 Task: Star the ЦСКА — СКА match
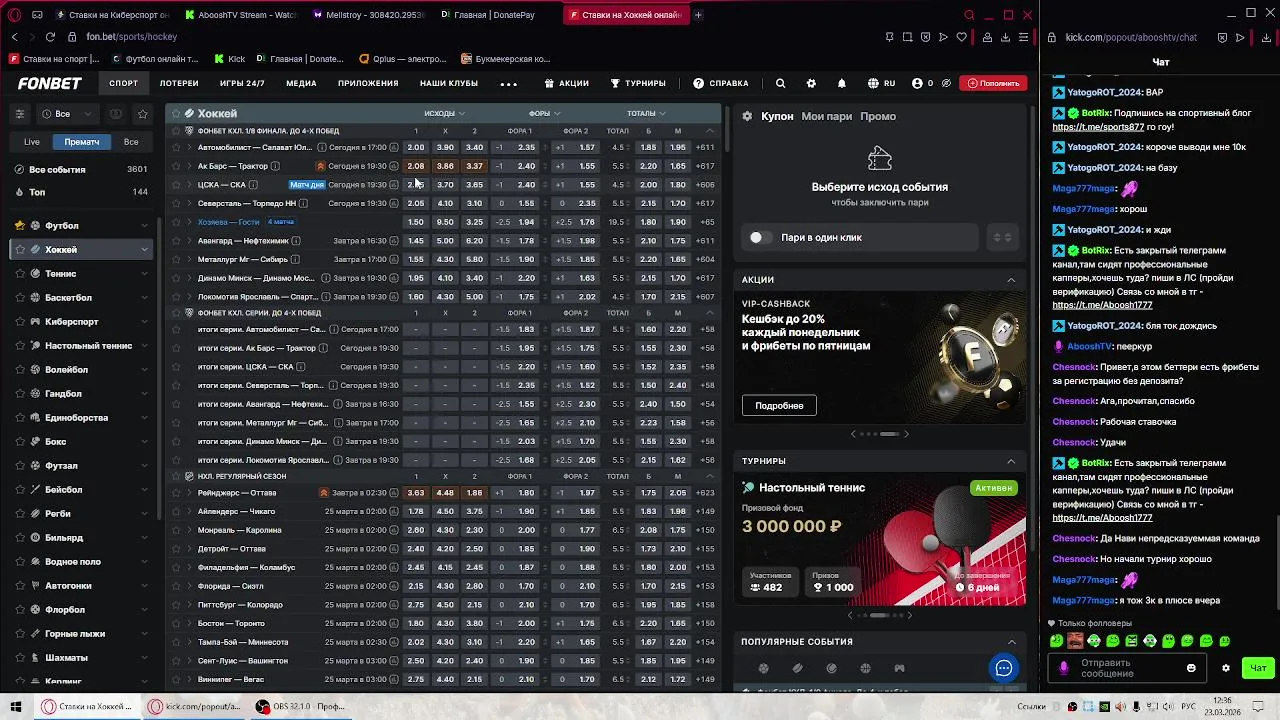tap(176, 185)
